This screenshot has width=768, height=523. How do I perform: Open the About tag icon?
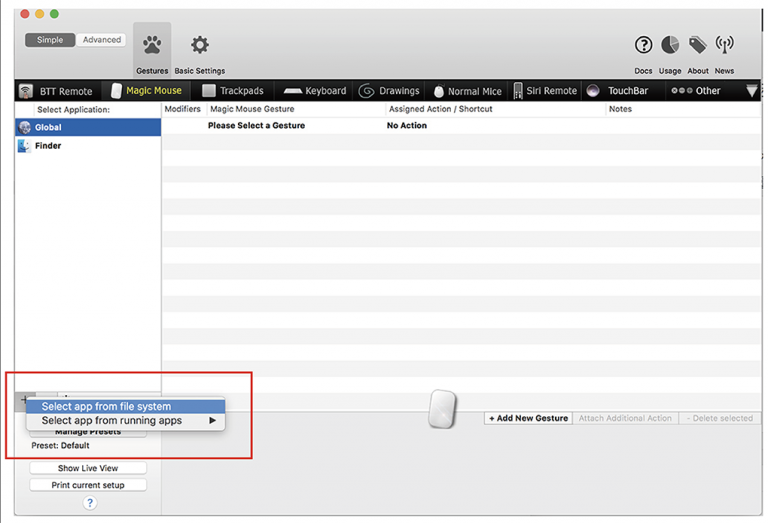[697, 45]
